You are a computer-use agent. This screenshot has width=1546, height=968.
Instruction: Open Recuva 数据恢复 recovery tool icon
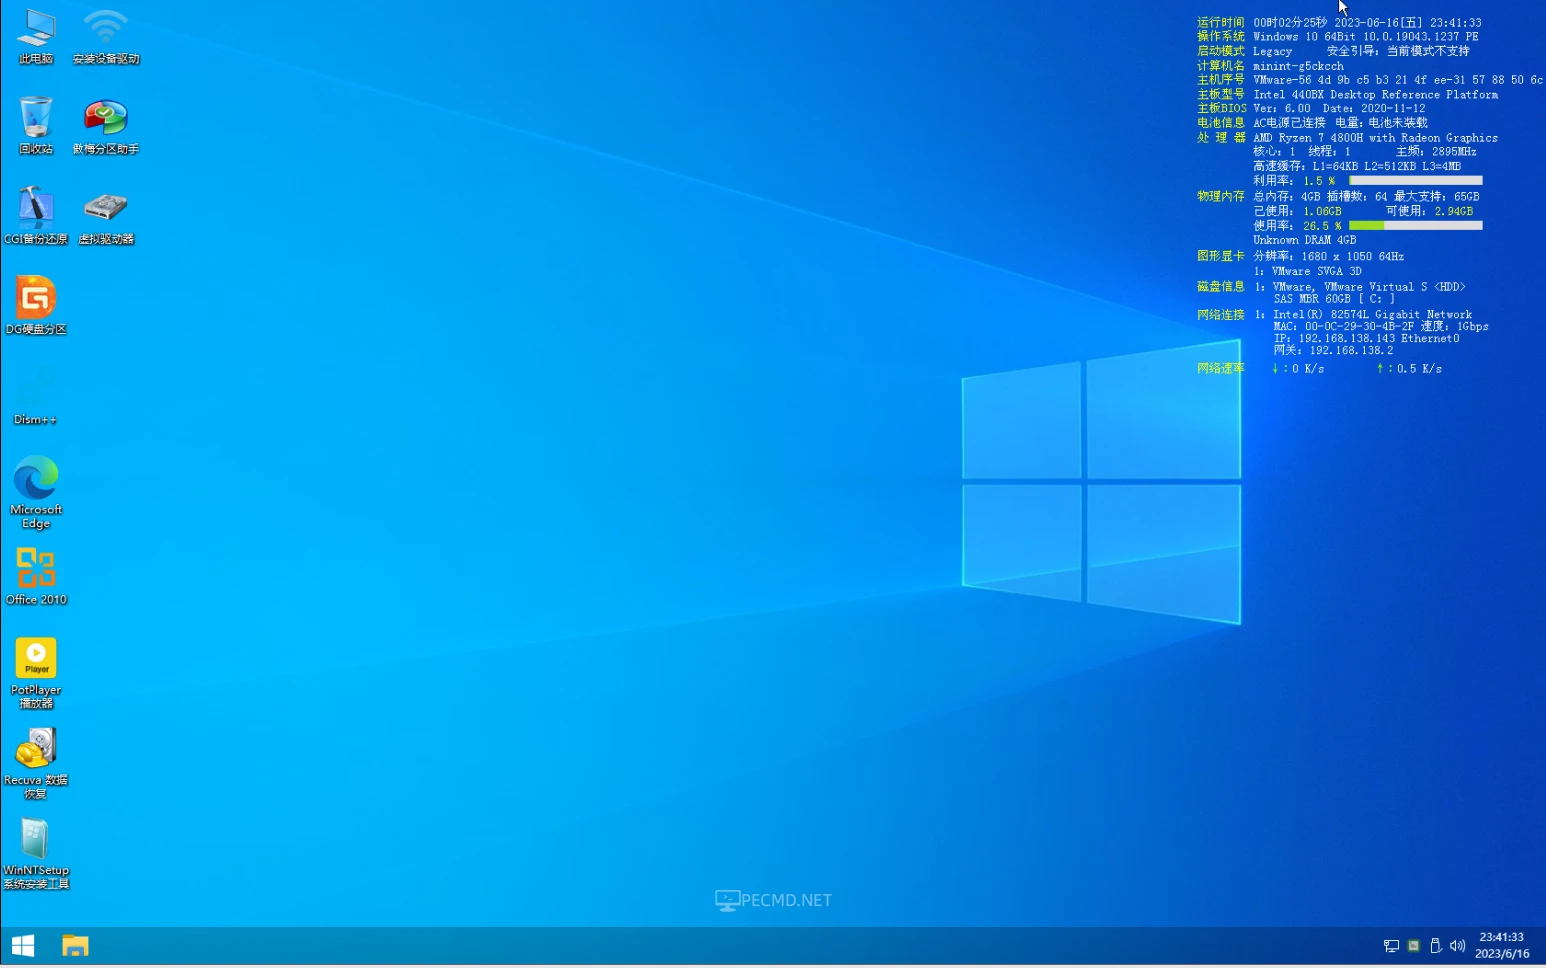pyautogui.click(x=36, y=763)
